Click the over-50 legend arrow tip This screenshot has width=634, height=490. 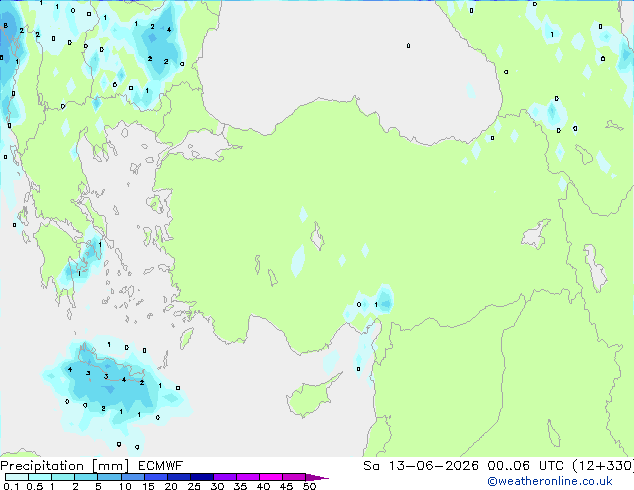pos(317,477)
